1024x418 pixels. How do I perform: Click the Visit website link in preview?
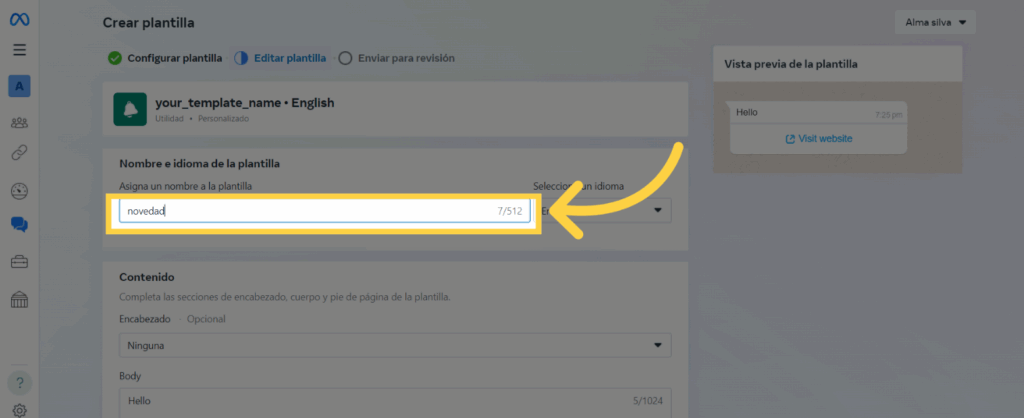pos(818,139)
